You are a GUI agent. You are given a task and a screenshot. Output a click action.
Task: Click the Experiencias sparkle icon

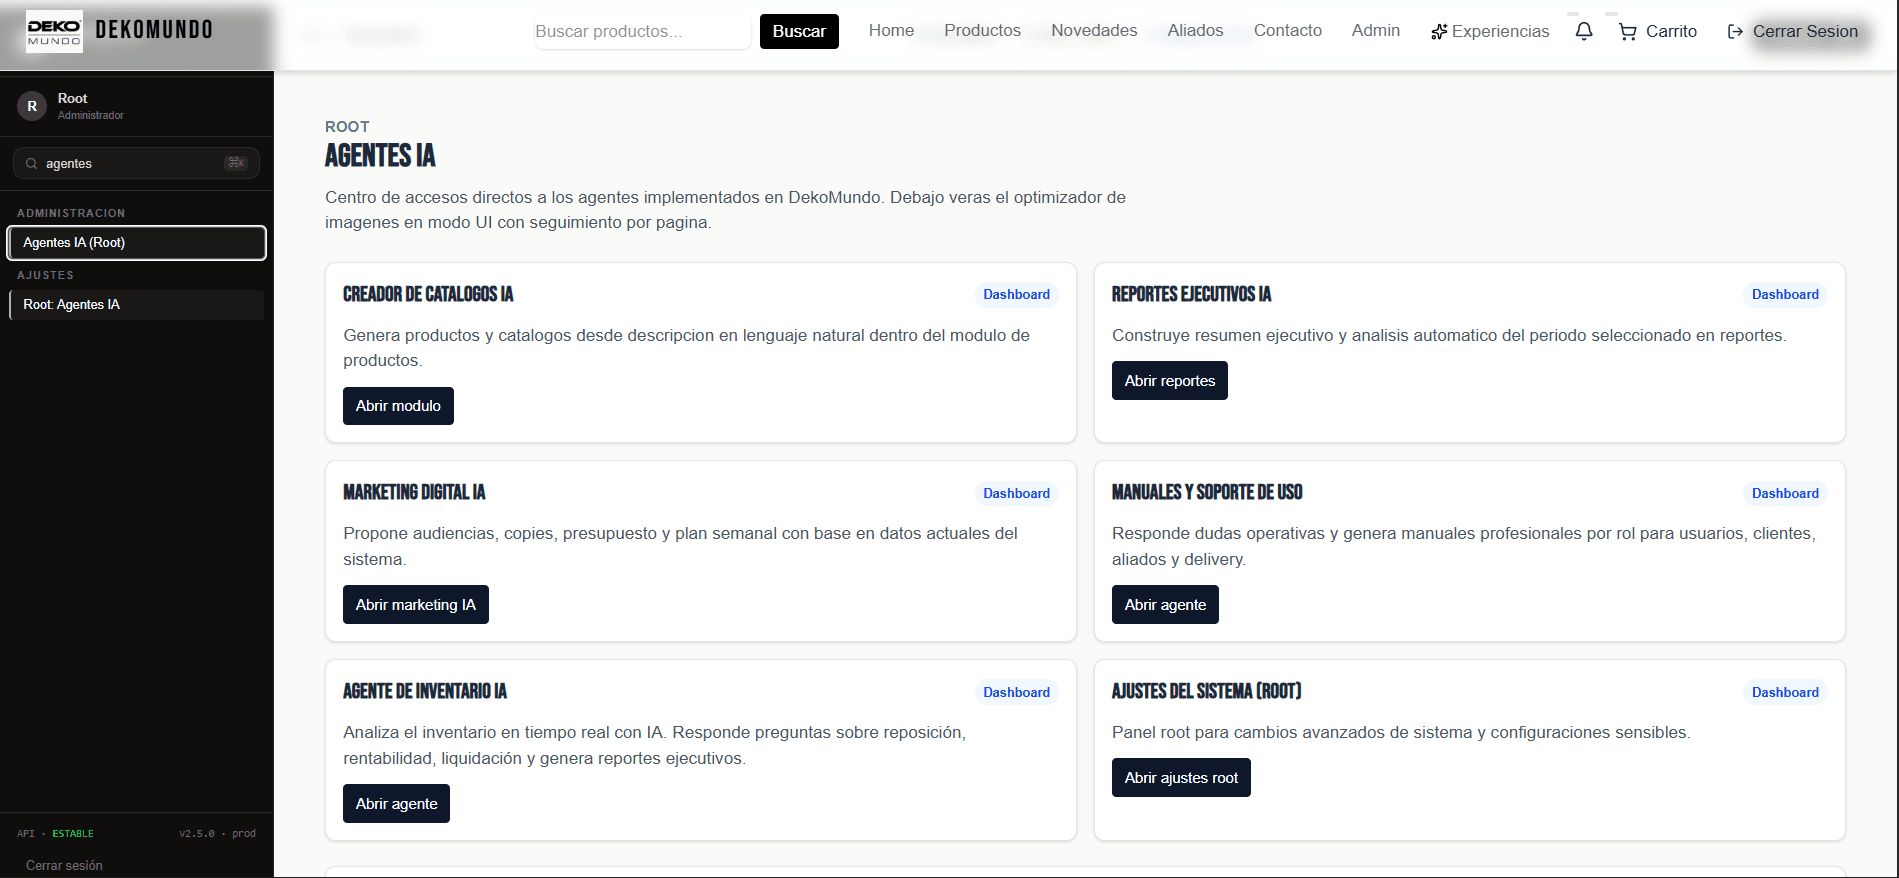[x=1439, y=32]
